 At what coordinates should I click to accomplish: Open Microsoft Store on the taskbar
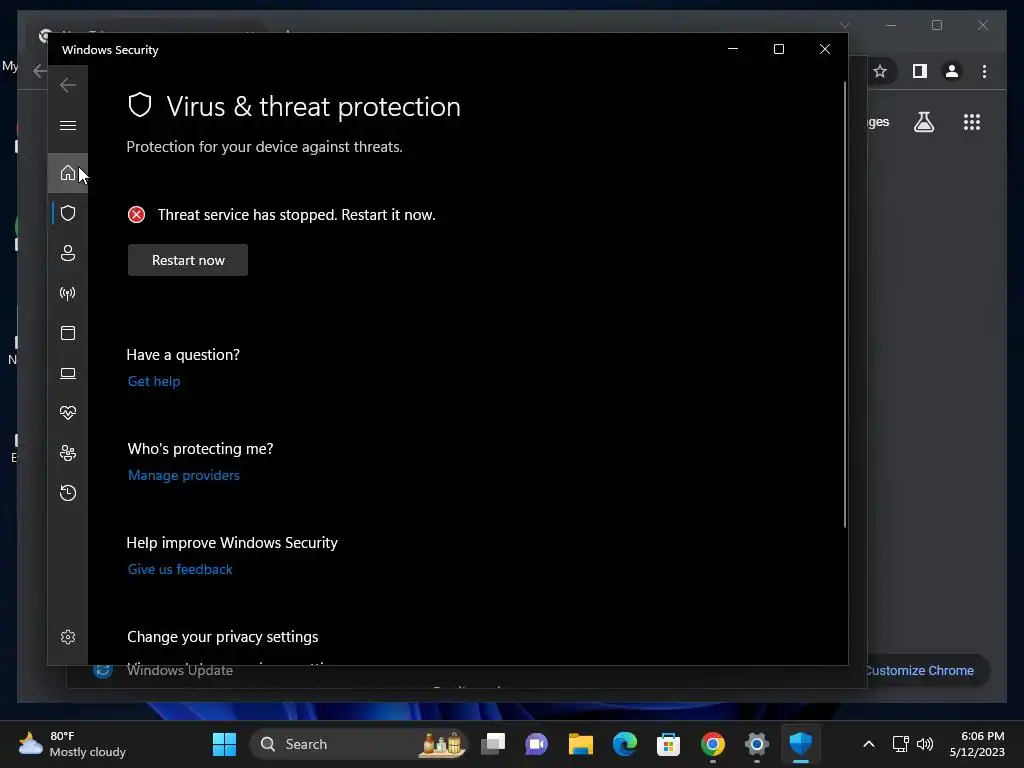click(x=668, y=744)
